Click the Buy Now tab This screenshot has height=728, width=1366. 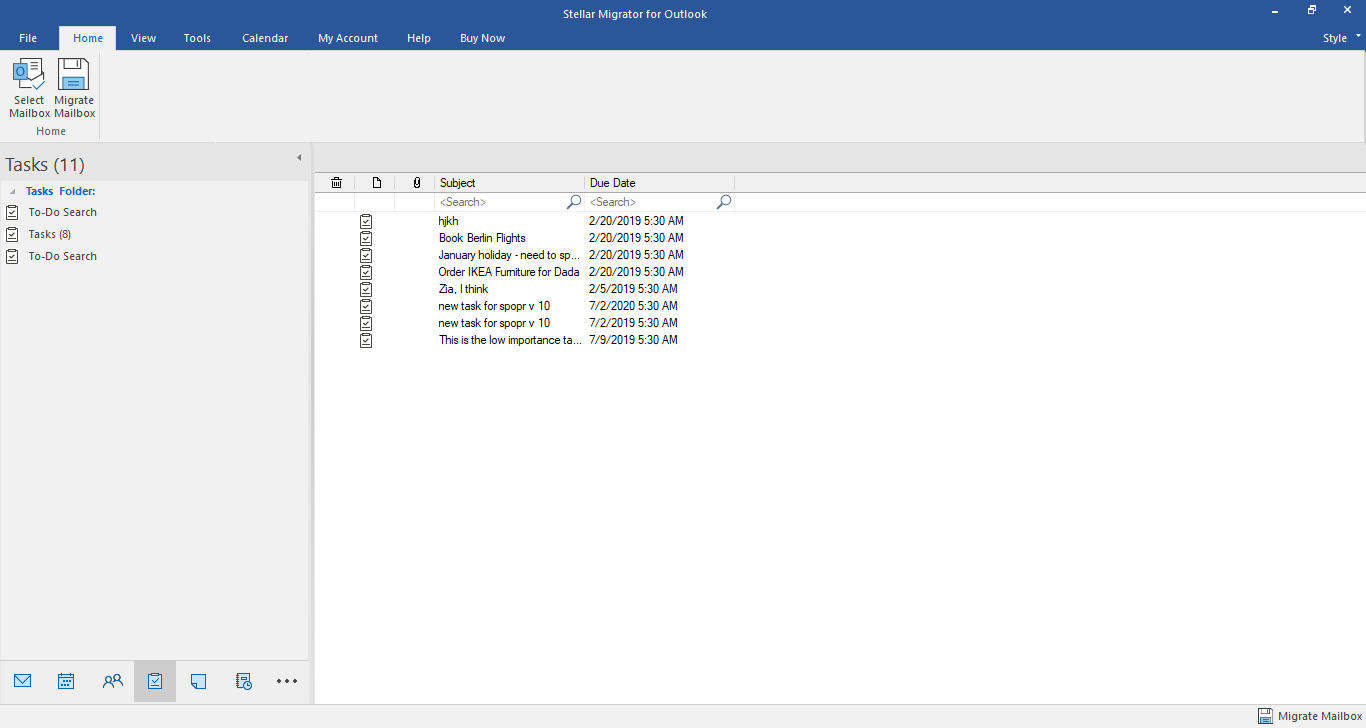[x=482, y=38]
